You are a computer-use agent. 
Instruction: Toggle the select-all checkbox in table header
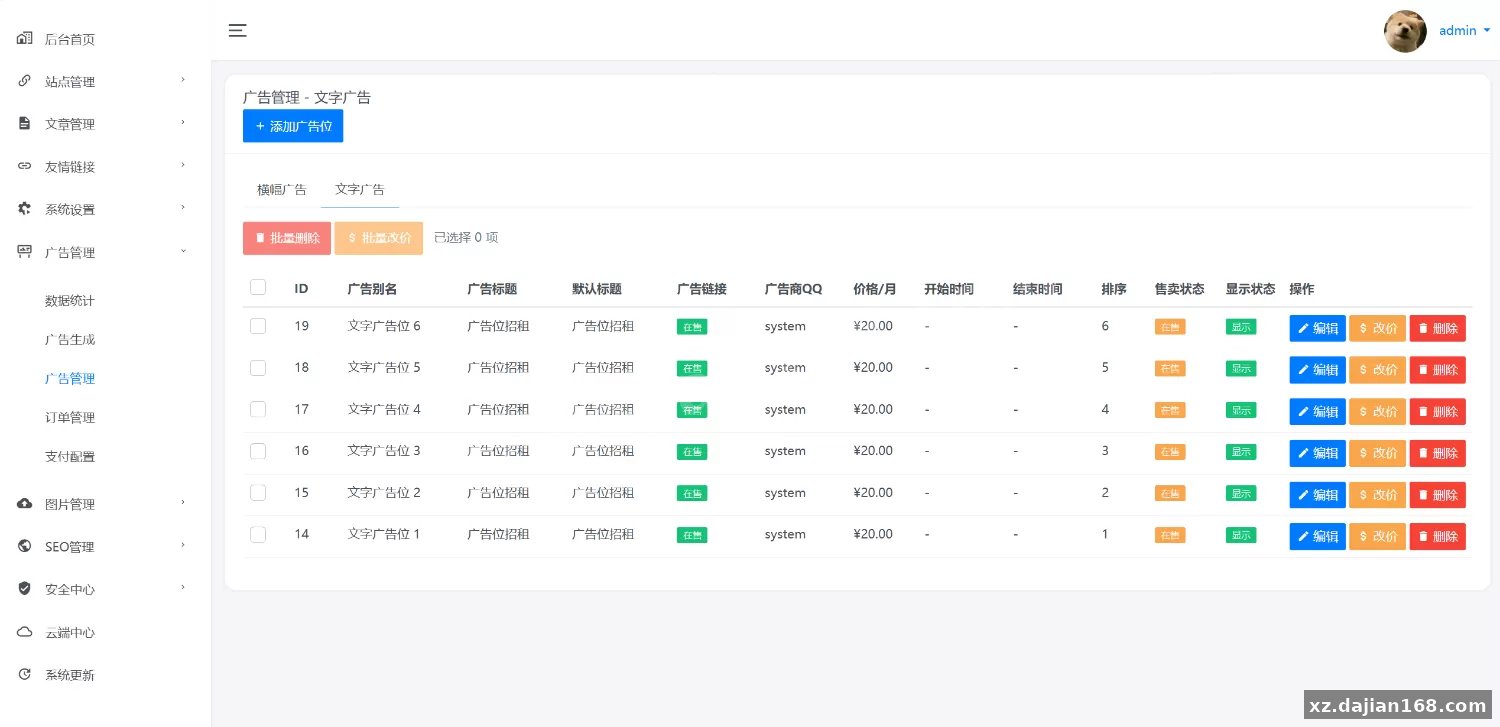pos(258,287)
